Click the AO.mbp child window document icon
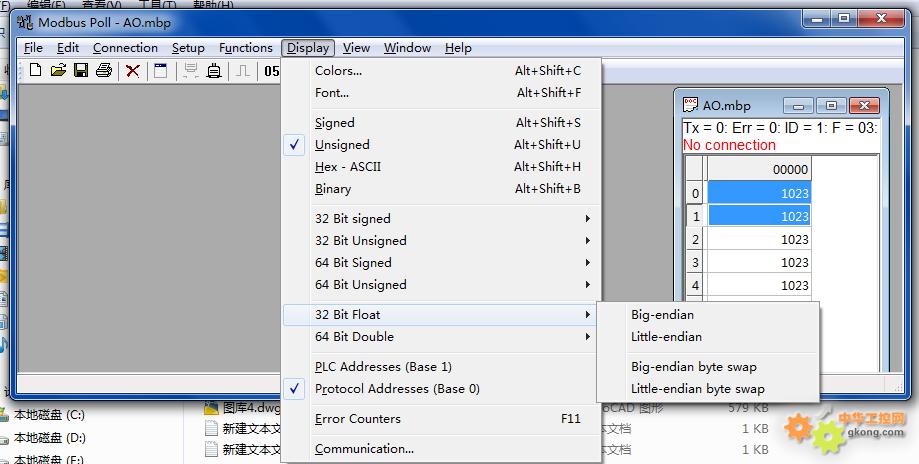 click(x=690, y=105)
